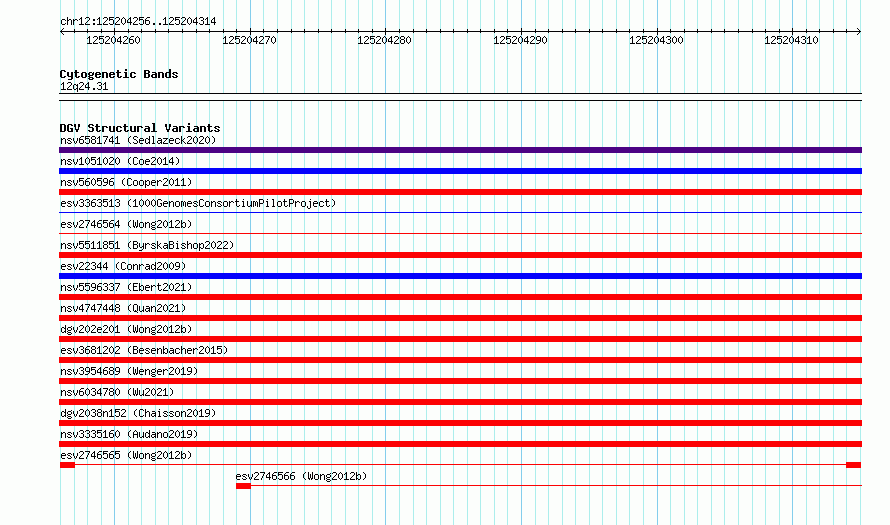
Task: Select esv22344 (Conrad2009) variant label
Action: click(123, 266)
